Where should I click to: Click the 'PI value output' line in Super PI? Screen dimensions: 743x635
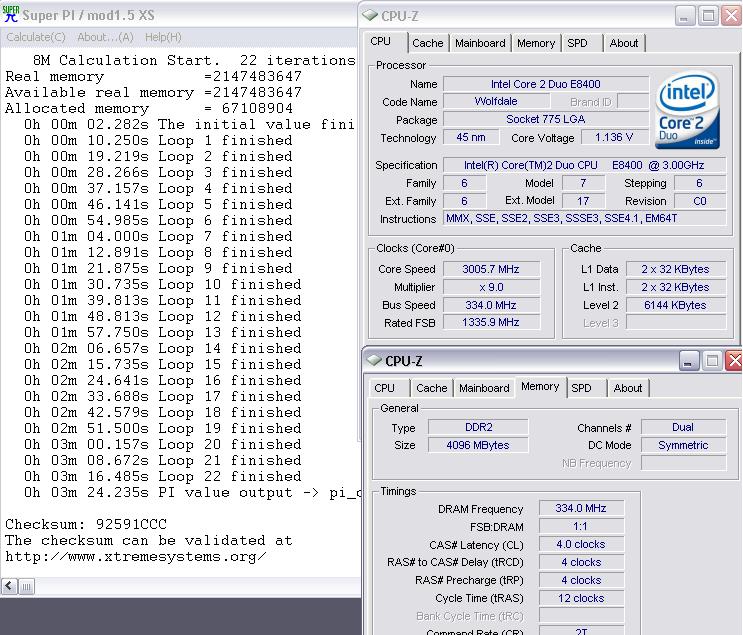point(192,492)
